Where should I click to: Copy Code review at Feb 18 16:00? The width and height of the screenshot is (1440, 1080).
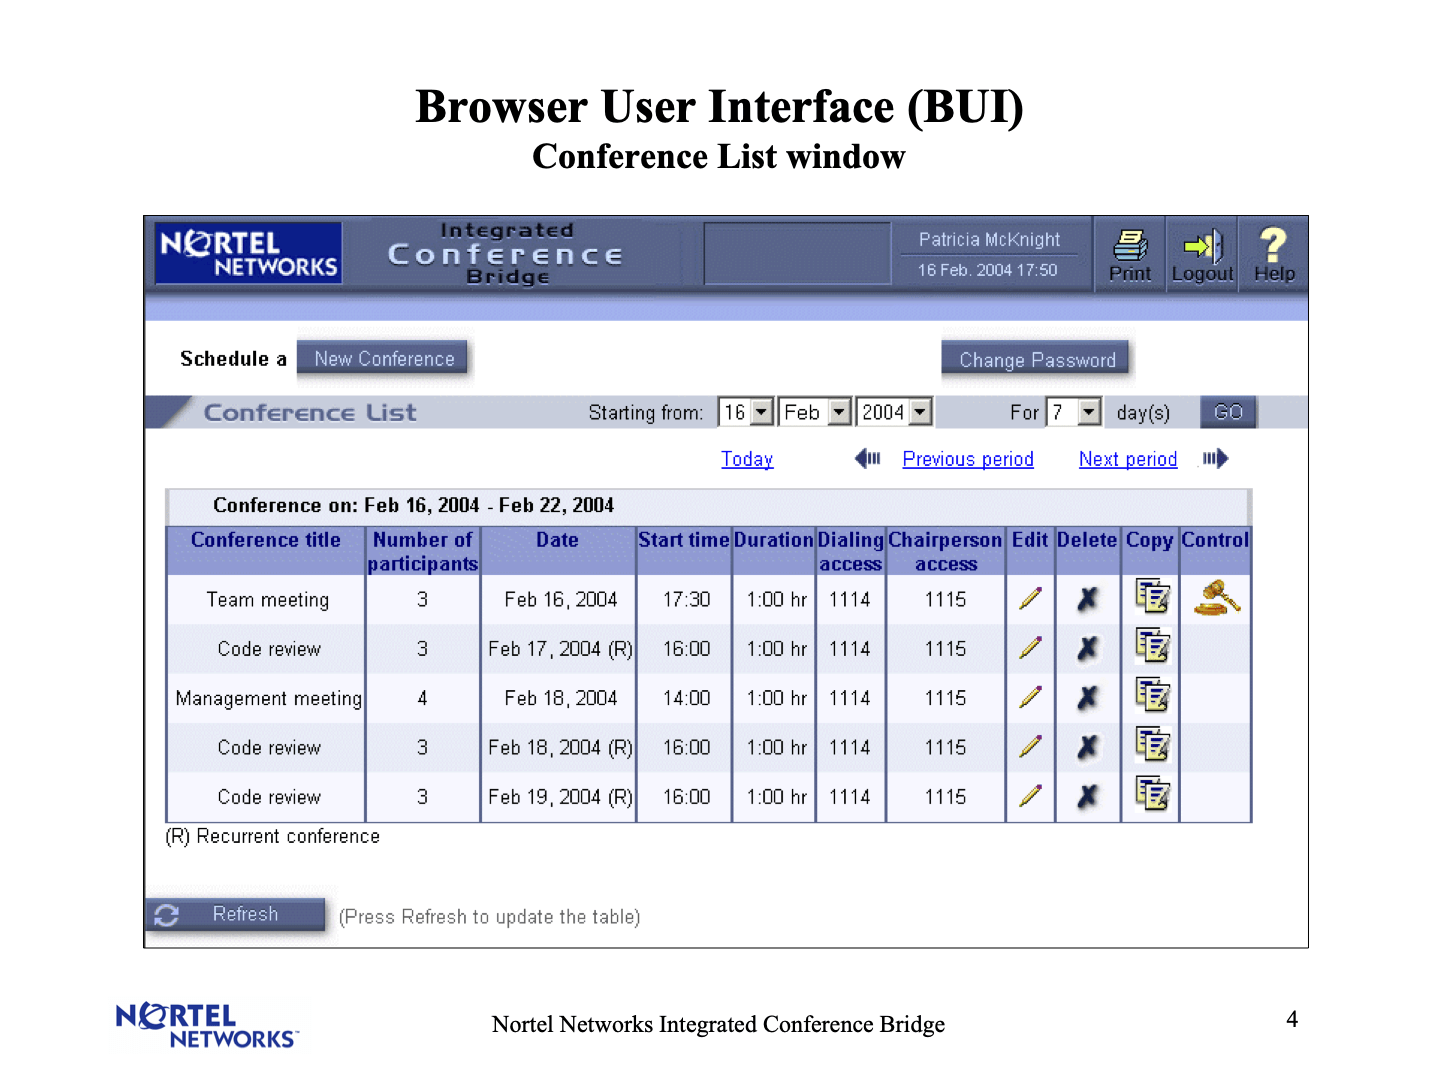click(x=1152, y=744)
